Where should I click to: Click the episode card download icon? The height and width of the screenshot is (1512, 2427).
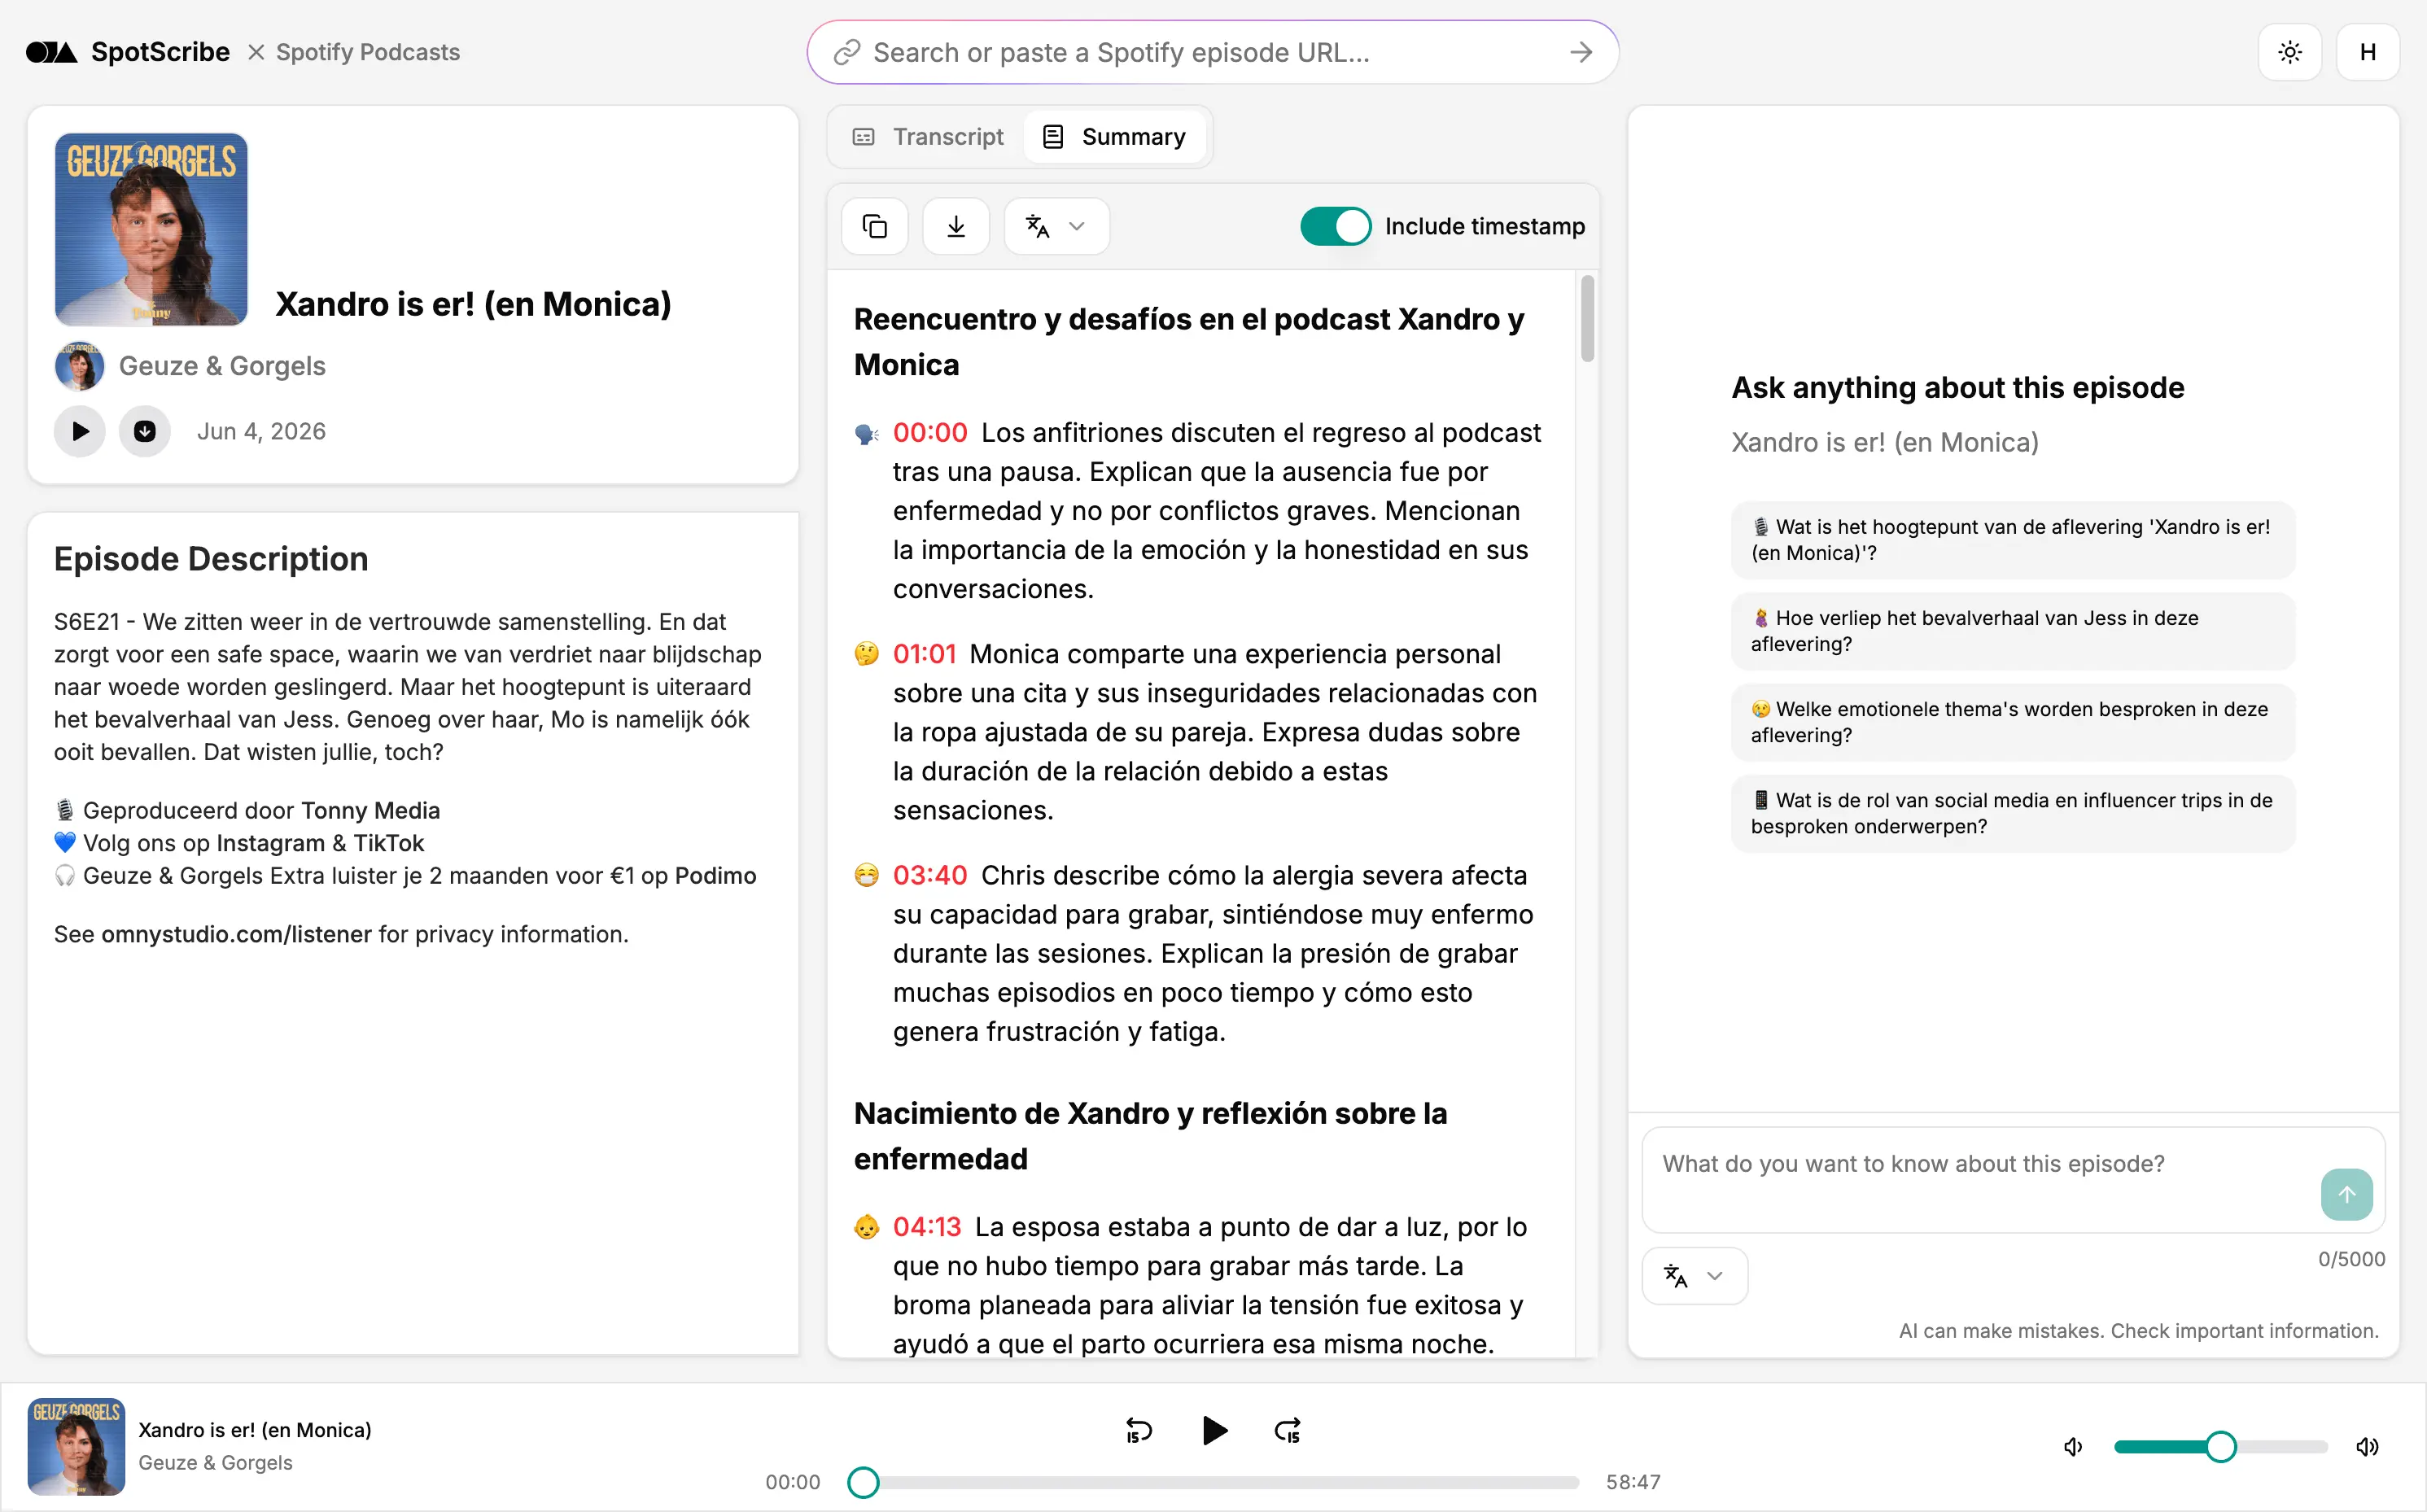(145, 432)
